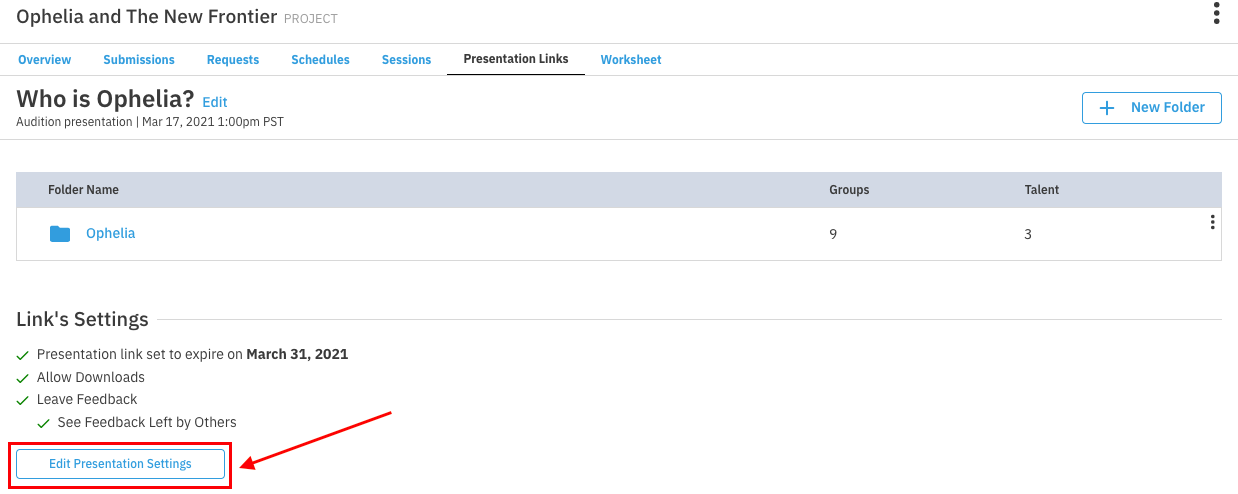Open the Submissions tab

point(139,60)
